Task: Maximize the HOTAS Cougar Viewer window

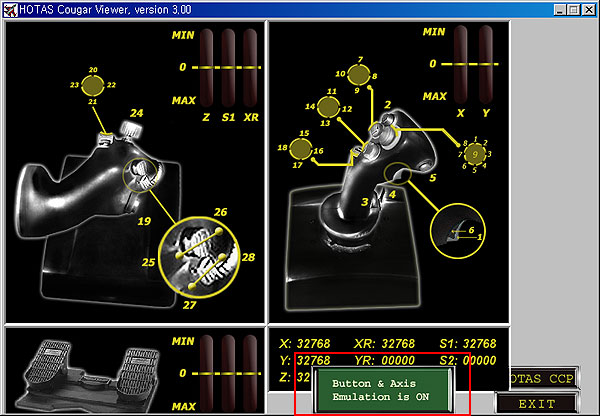Action: point(574,10)
